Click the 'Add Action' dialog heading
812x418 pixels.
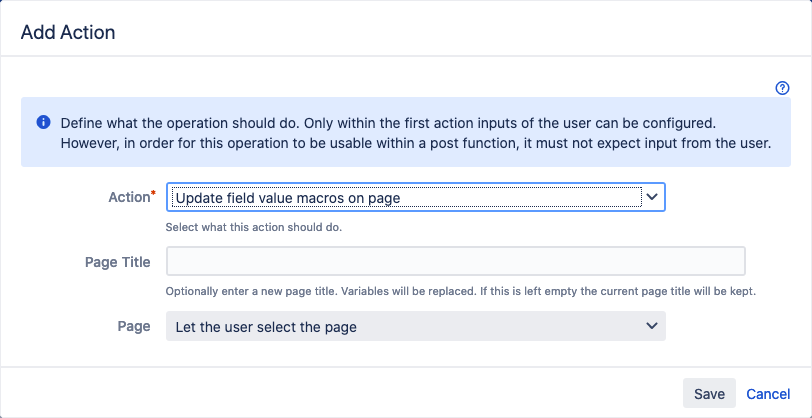(68, 33)
